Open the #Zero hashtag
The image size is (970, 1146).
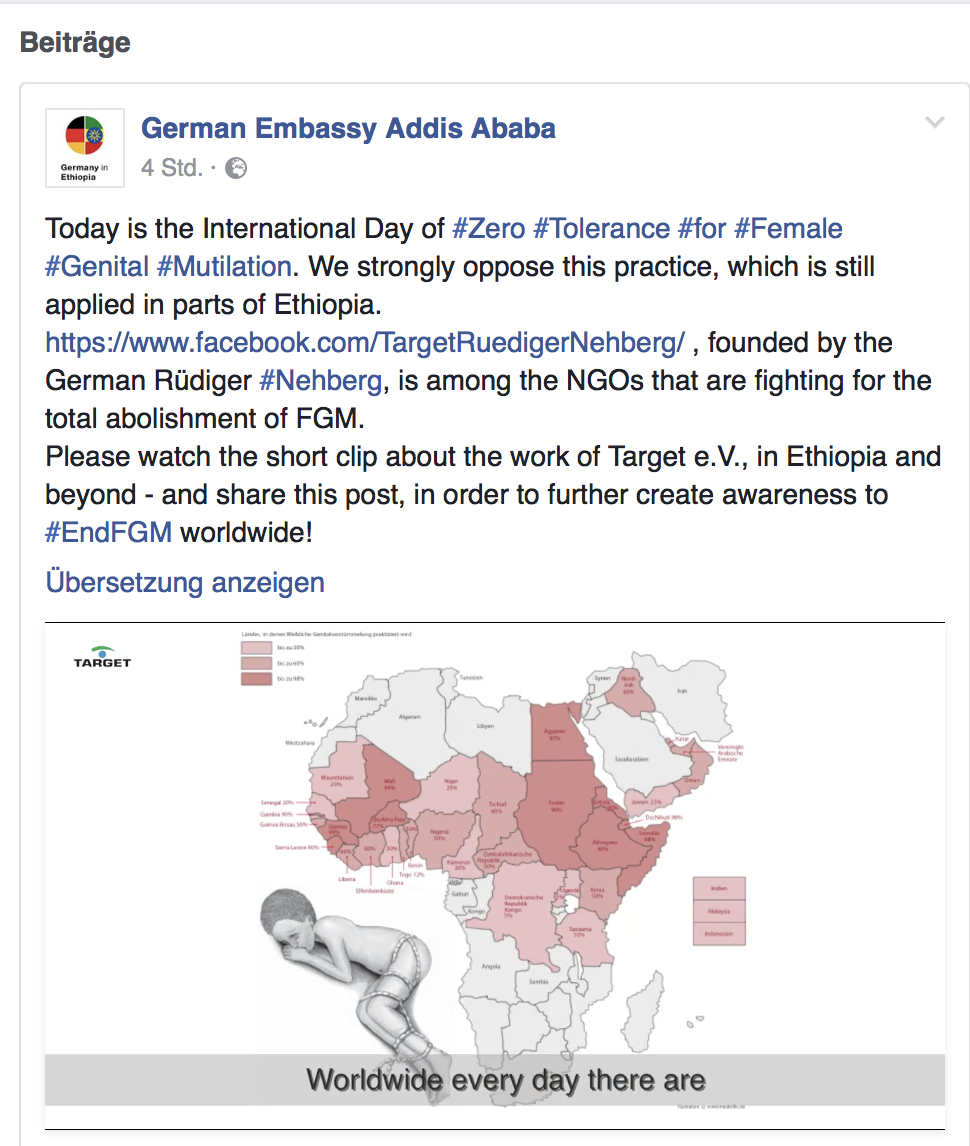coord(488,229)
